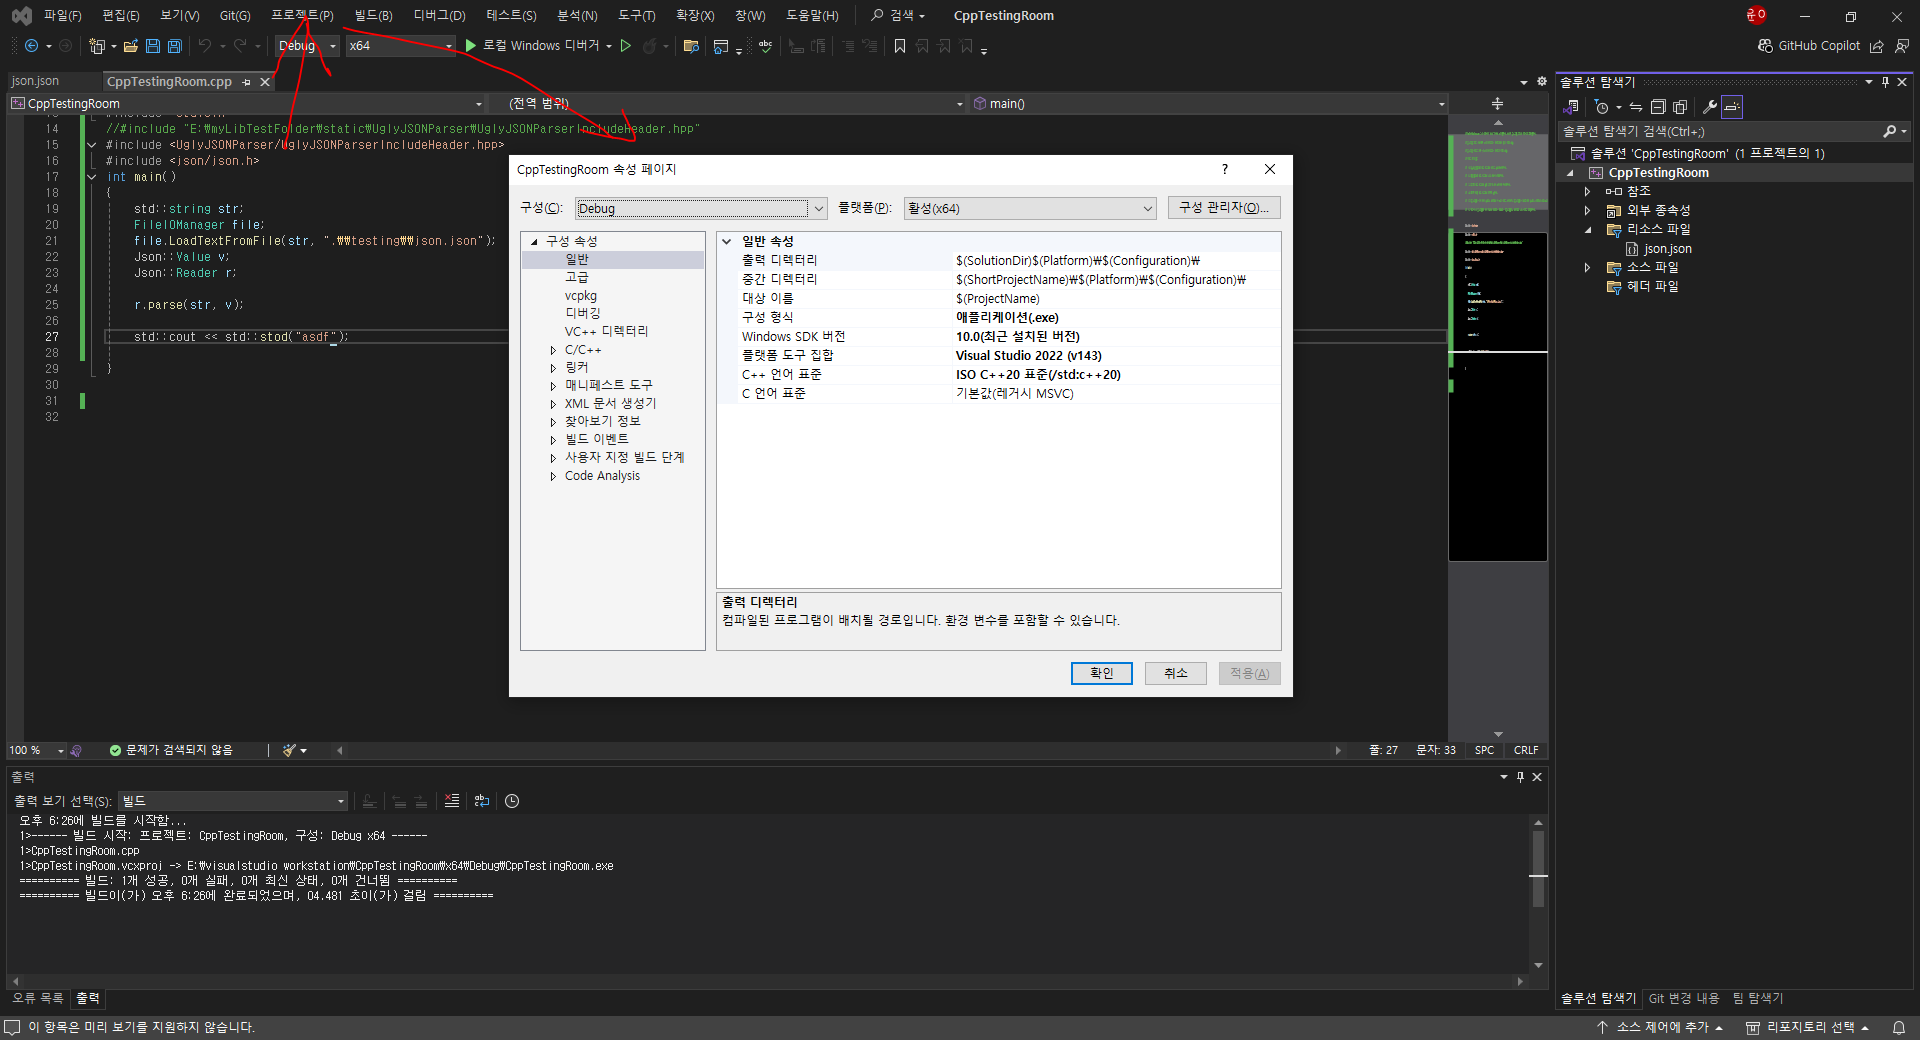Open the 플랫폼 활성(x64) combo box
Image resolution: width=1920 pixels, height=1040 pixels.
pyautogui.click(x=1030, y=208)
